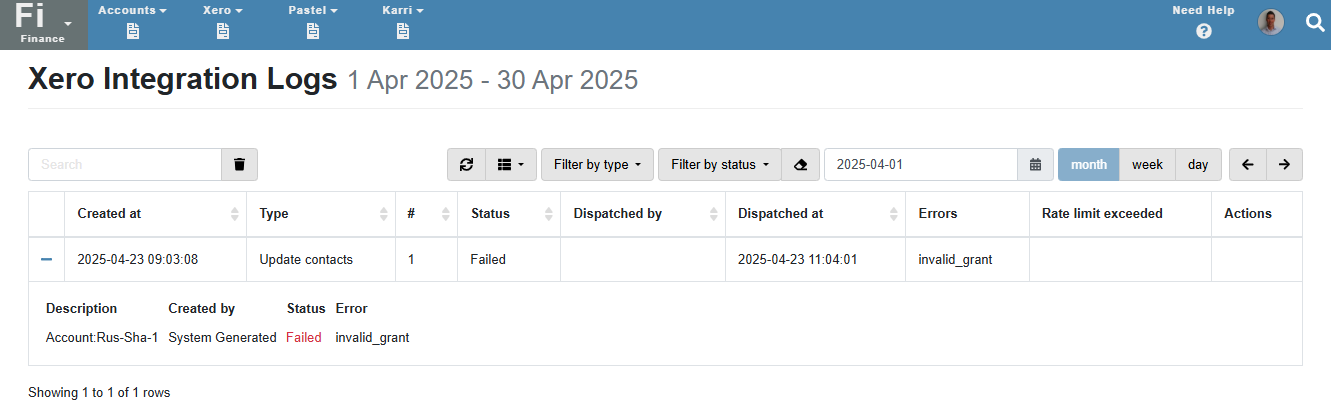Click the refresh logs icon
Screen dimensions: 1331x409
466,165
